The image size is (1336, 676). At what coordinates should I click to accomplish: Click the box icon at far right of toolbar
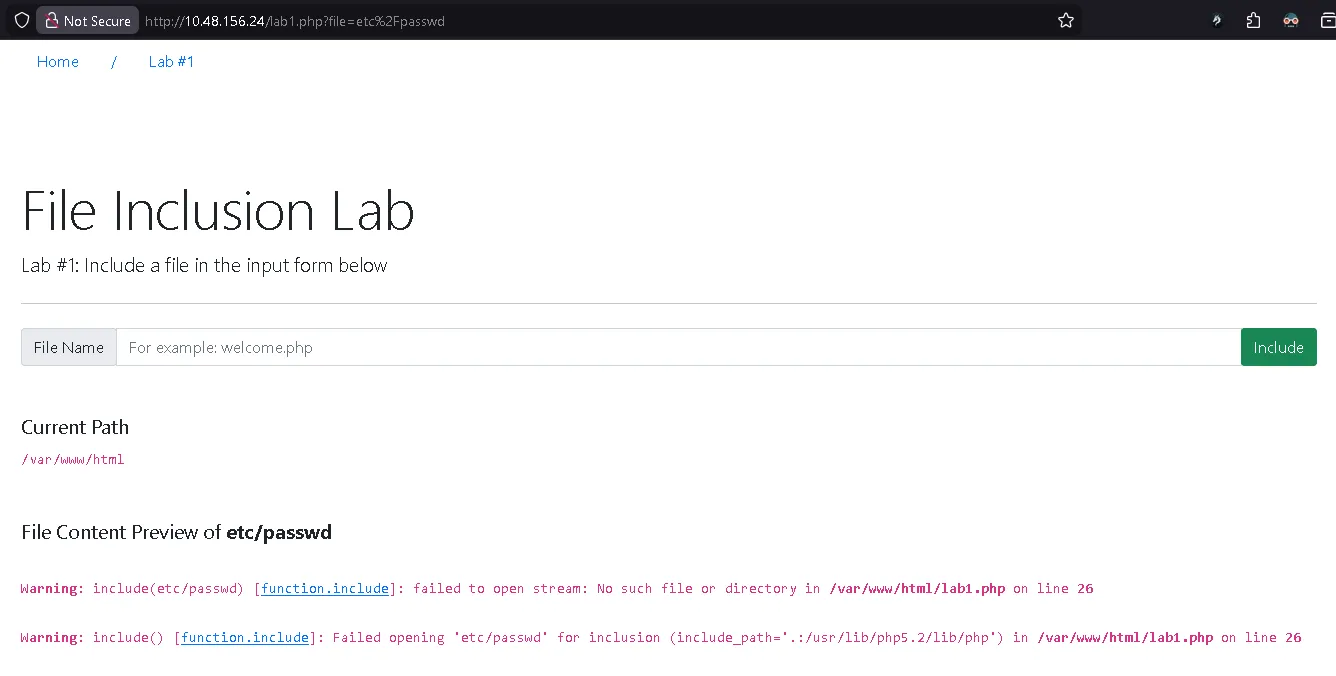(x=1327, y=20)
